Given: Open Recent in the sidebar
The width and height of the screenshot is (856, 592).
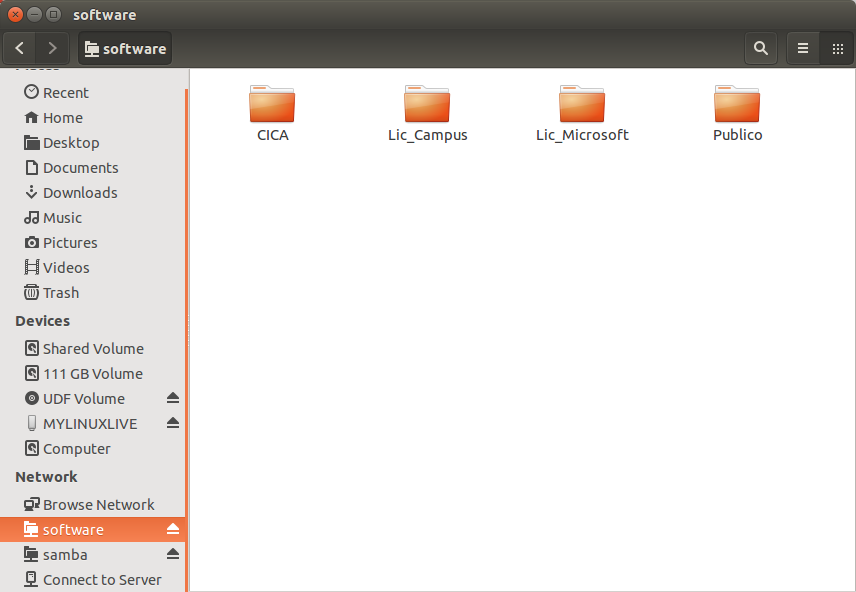Looking at the screenshot, I should [93, 93].
